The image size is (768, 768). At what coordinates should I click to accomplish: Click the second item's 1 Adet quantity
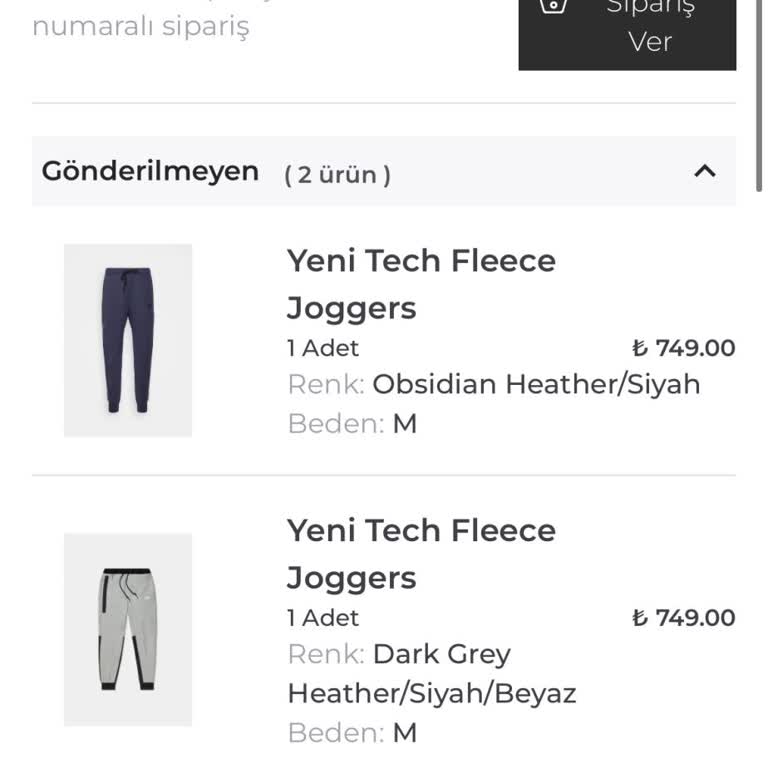(x=323, y=618)
